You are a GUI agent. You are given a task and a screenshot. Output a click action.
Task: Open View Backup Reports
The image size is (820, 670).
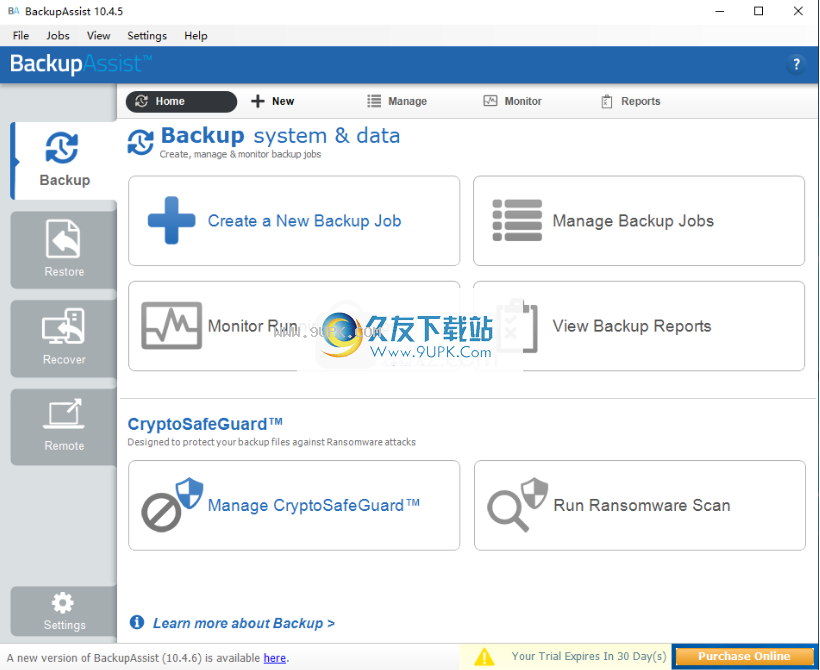639,326
